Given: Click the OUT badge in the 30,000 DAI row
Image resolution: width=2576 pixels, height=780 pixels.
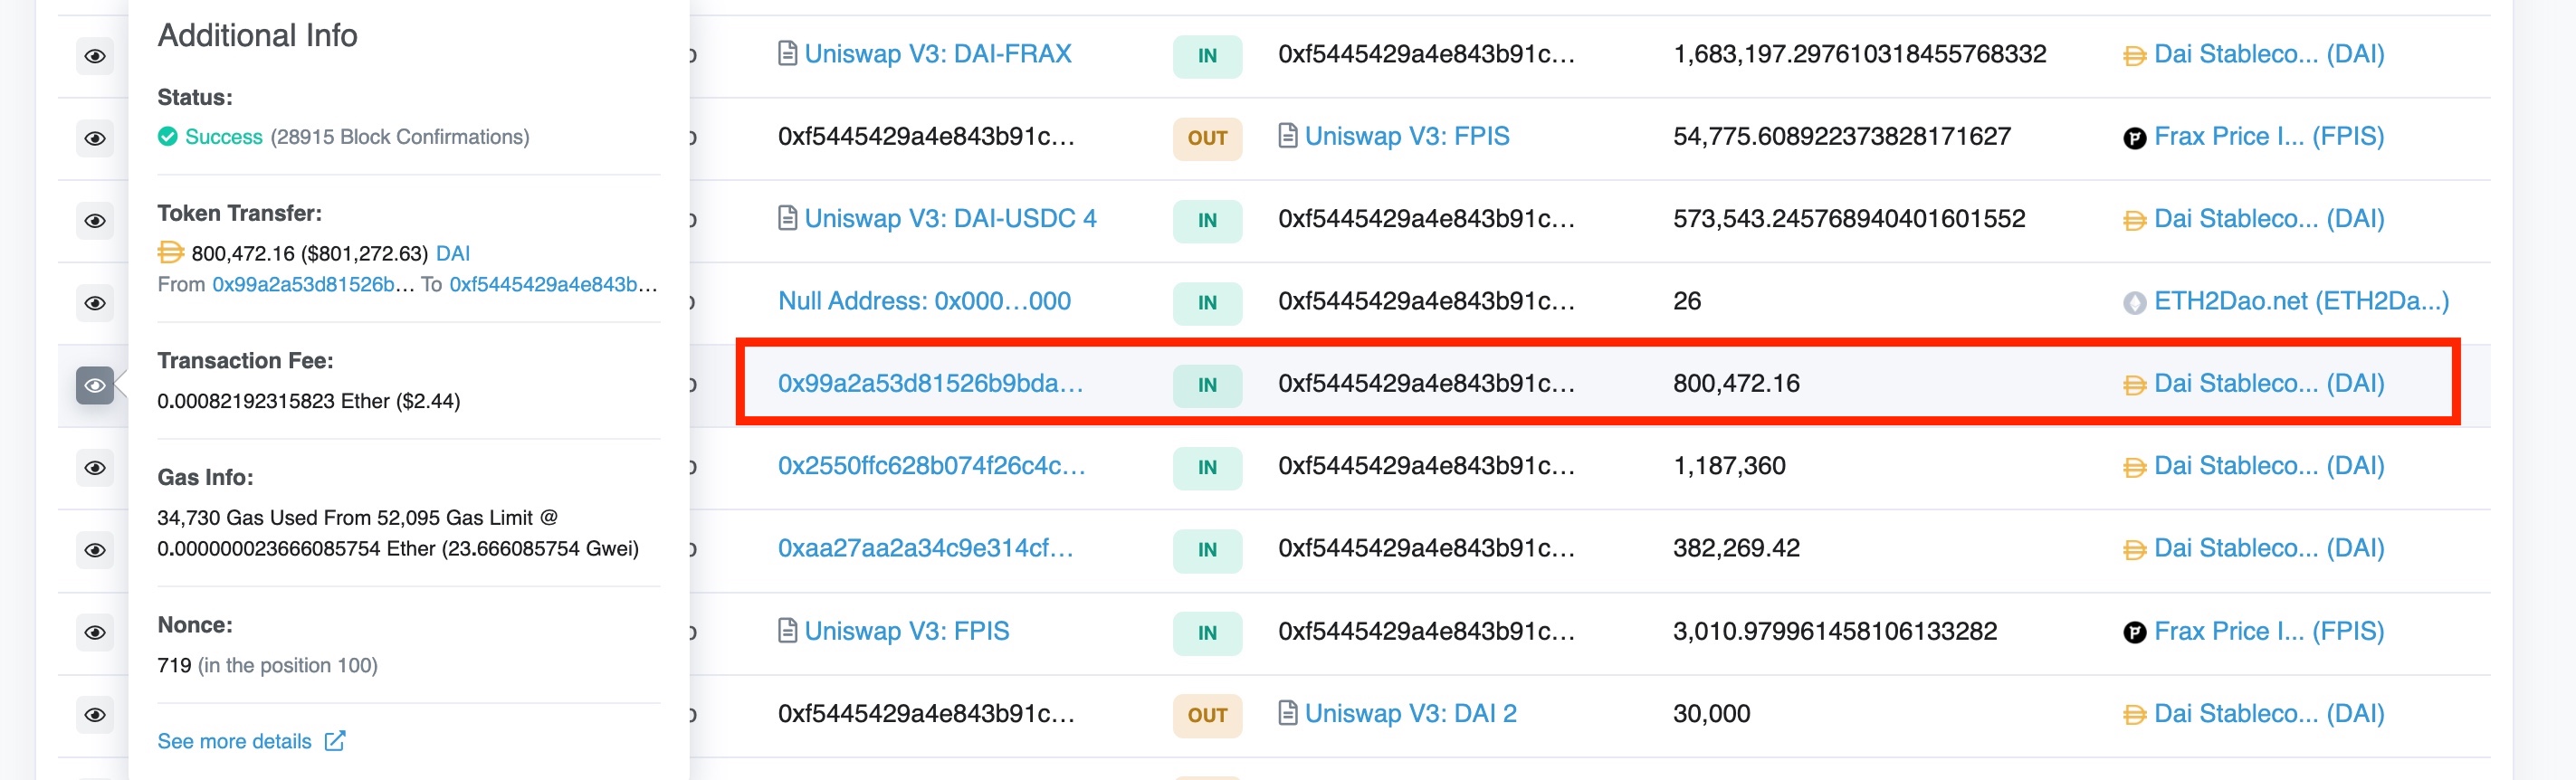Looking at the screenshot, I should 1207,715.
